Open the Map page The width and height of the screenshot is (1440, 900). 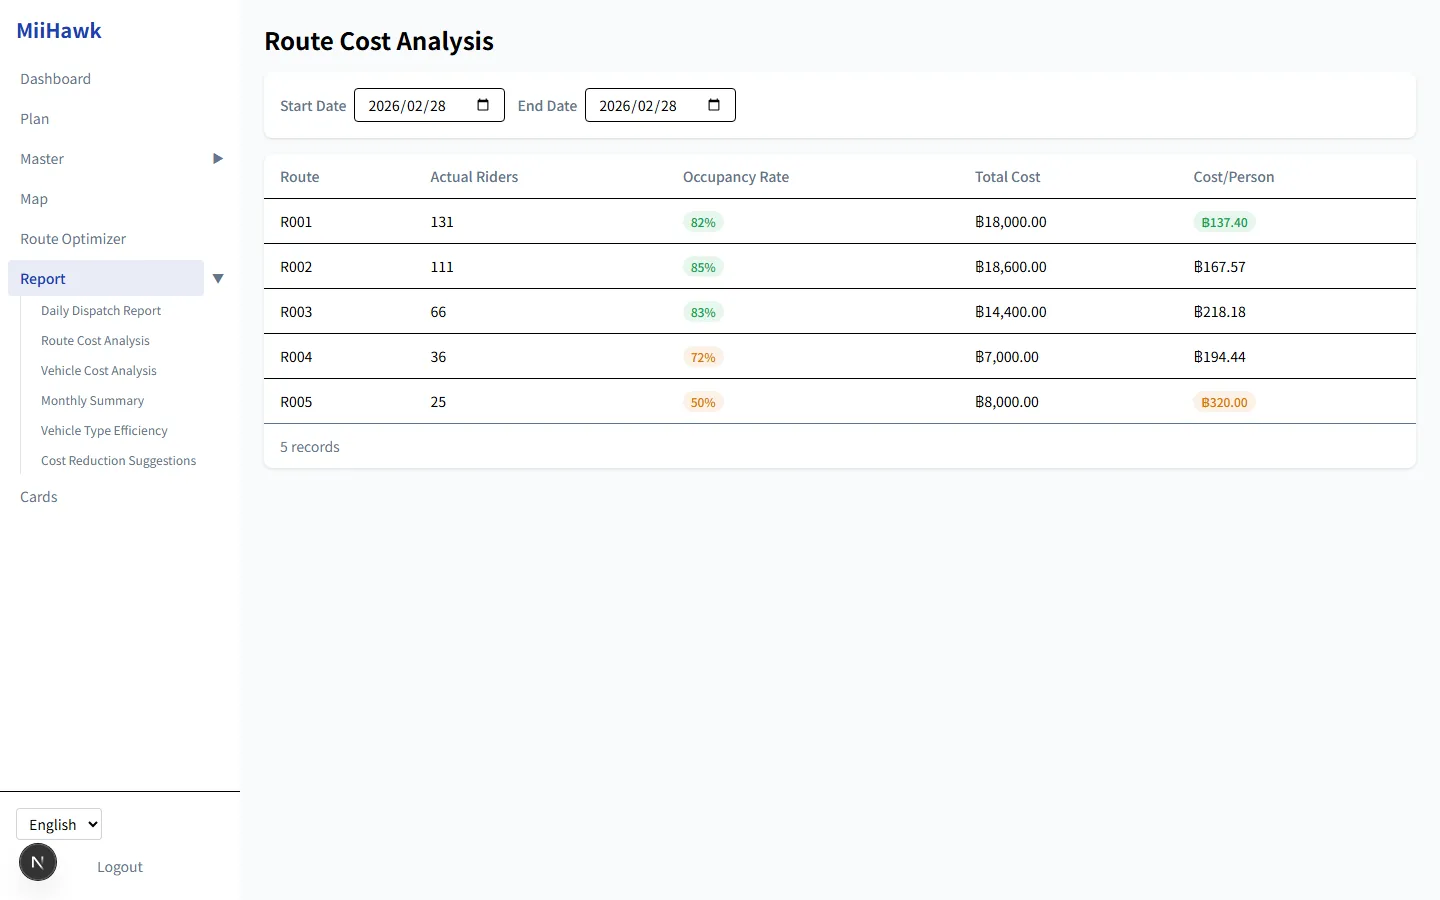(x=34, y=199)
